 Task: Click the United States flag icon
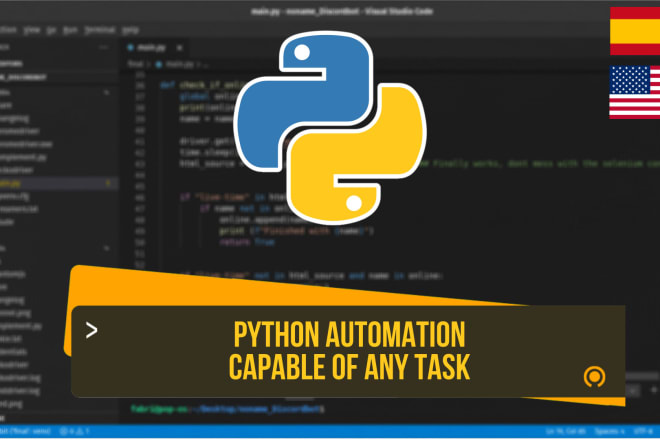pyautogui.click(x=635, y=92)
